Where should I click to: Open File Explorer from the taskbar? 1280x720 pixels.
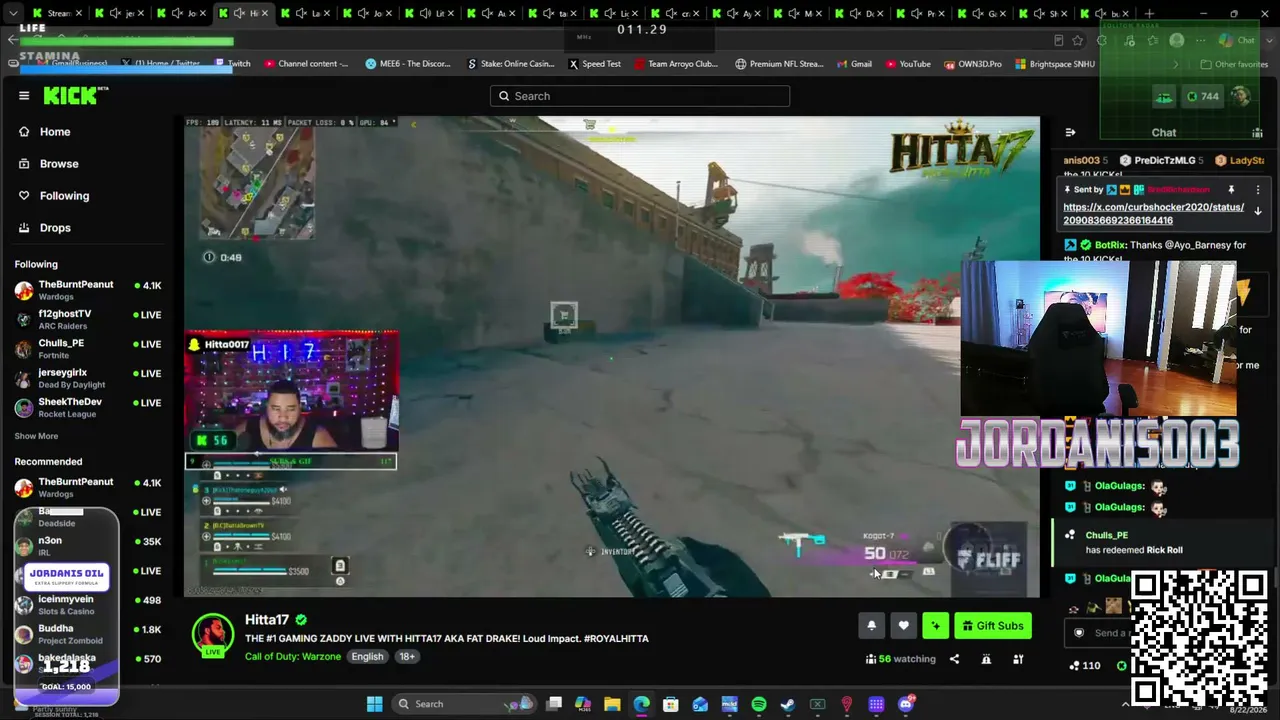click(612, 704)
